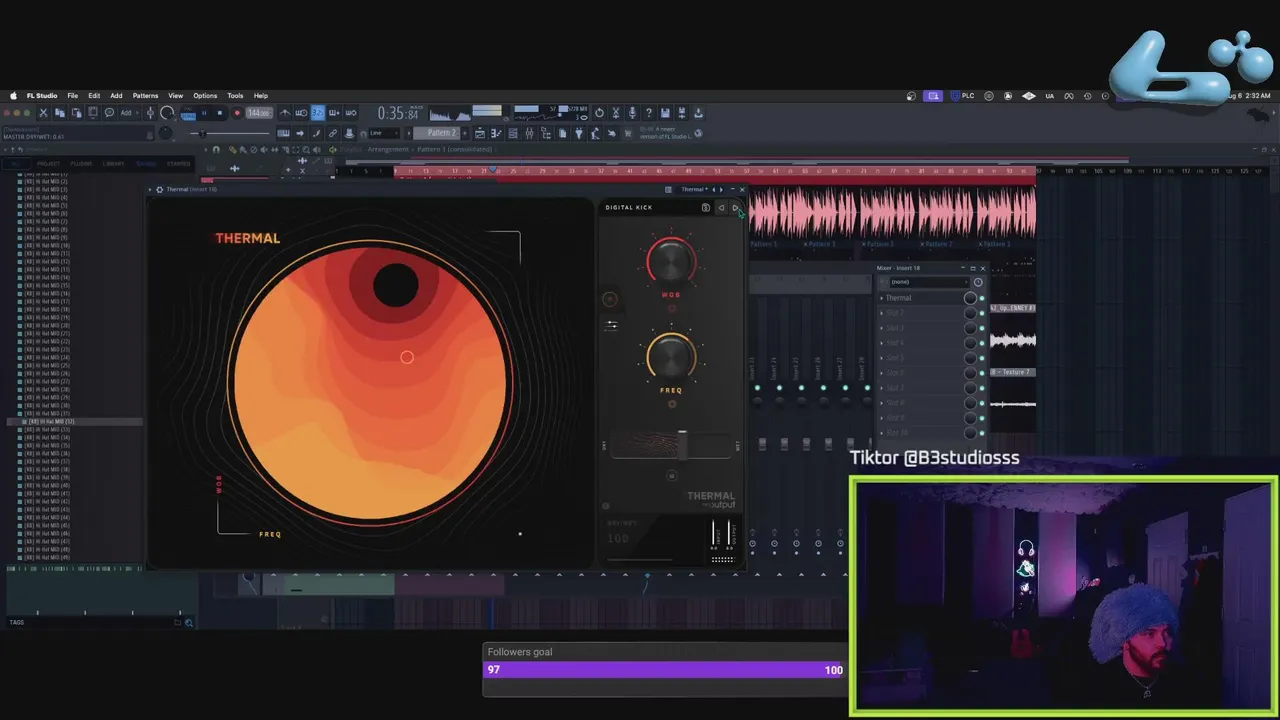
Task: Open the Tools menu
Action: coord(235,96)
